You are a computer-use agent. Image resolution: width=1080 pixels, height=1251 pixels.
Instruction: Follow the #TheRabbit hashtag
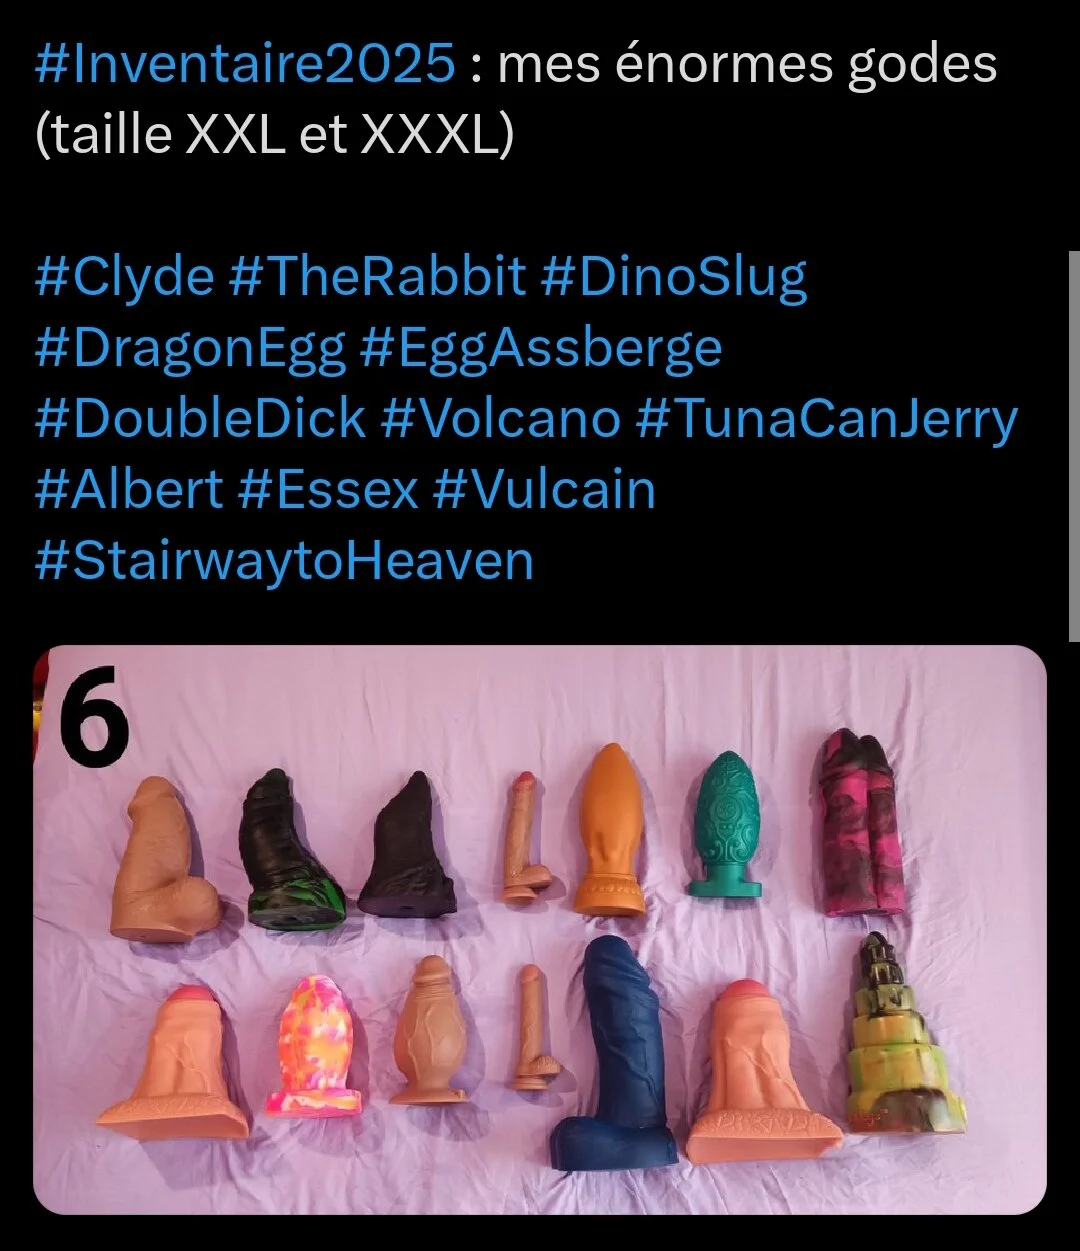pyautogui.click(x=377, y=277)
